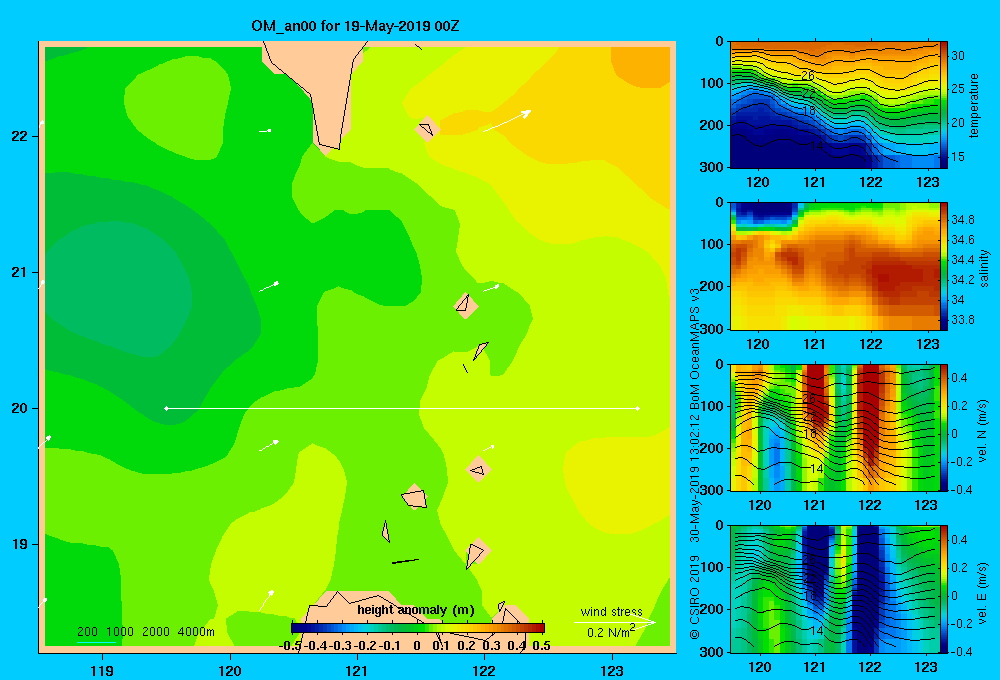
Task: Open the salinity cross-section panel
Action: (x=835, y=266)
